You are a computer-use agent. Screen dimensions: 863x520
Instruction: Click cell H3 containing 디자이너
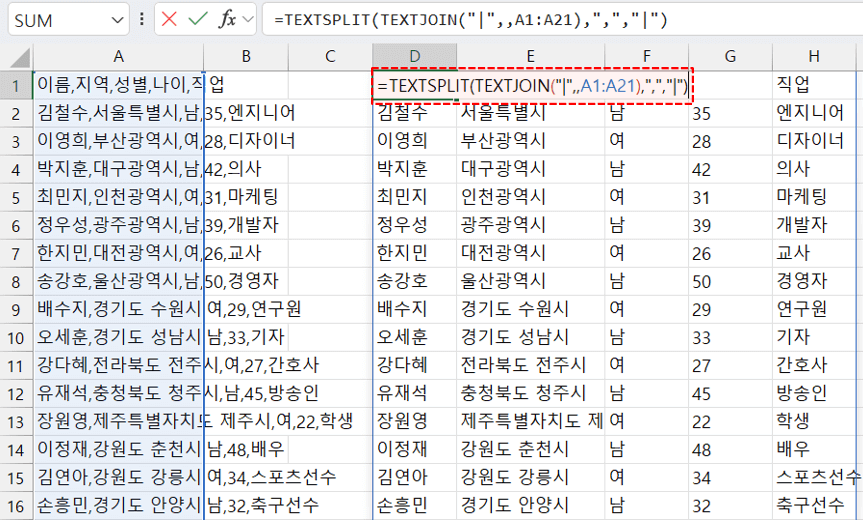click(x=814, y=141)
